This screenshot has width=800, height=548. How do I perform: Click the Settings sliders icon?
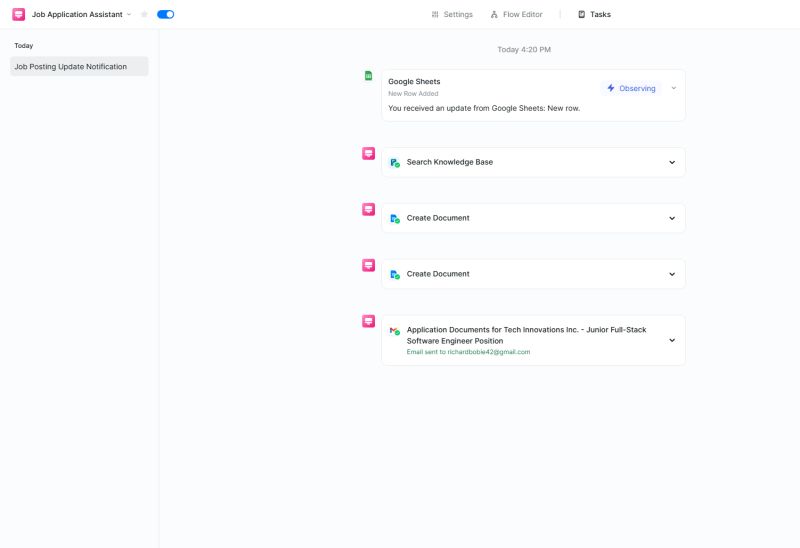[x=435, y=14]
